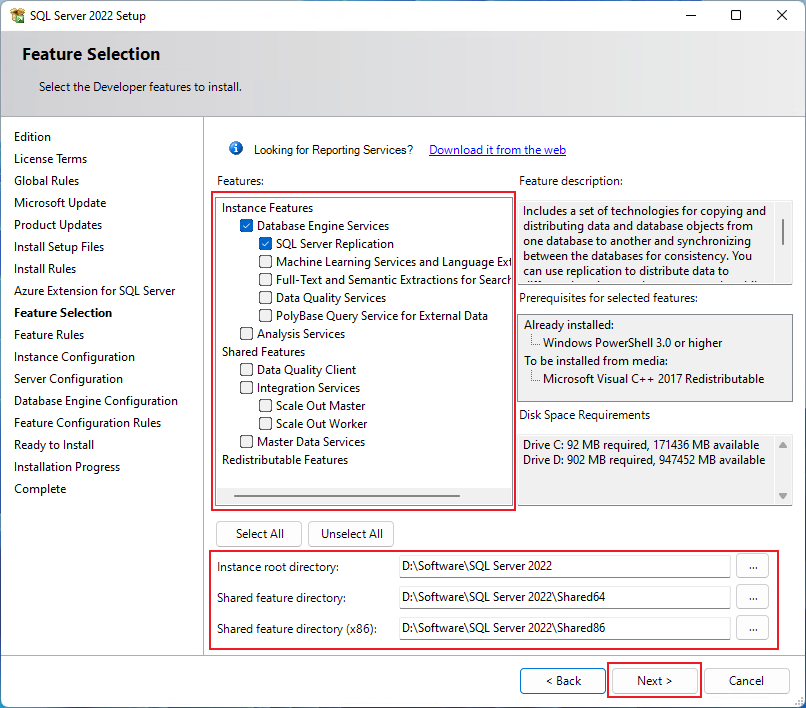Click the Select All button
The width and height of the screenshot is (806, 708).
259,534
